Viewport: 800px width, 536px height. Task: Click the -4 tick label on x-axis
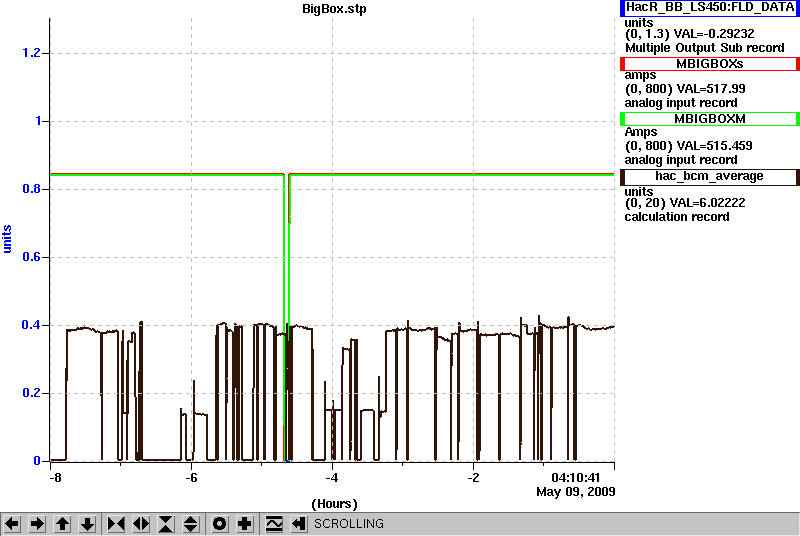[332, 478]
